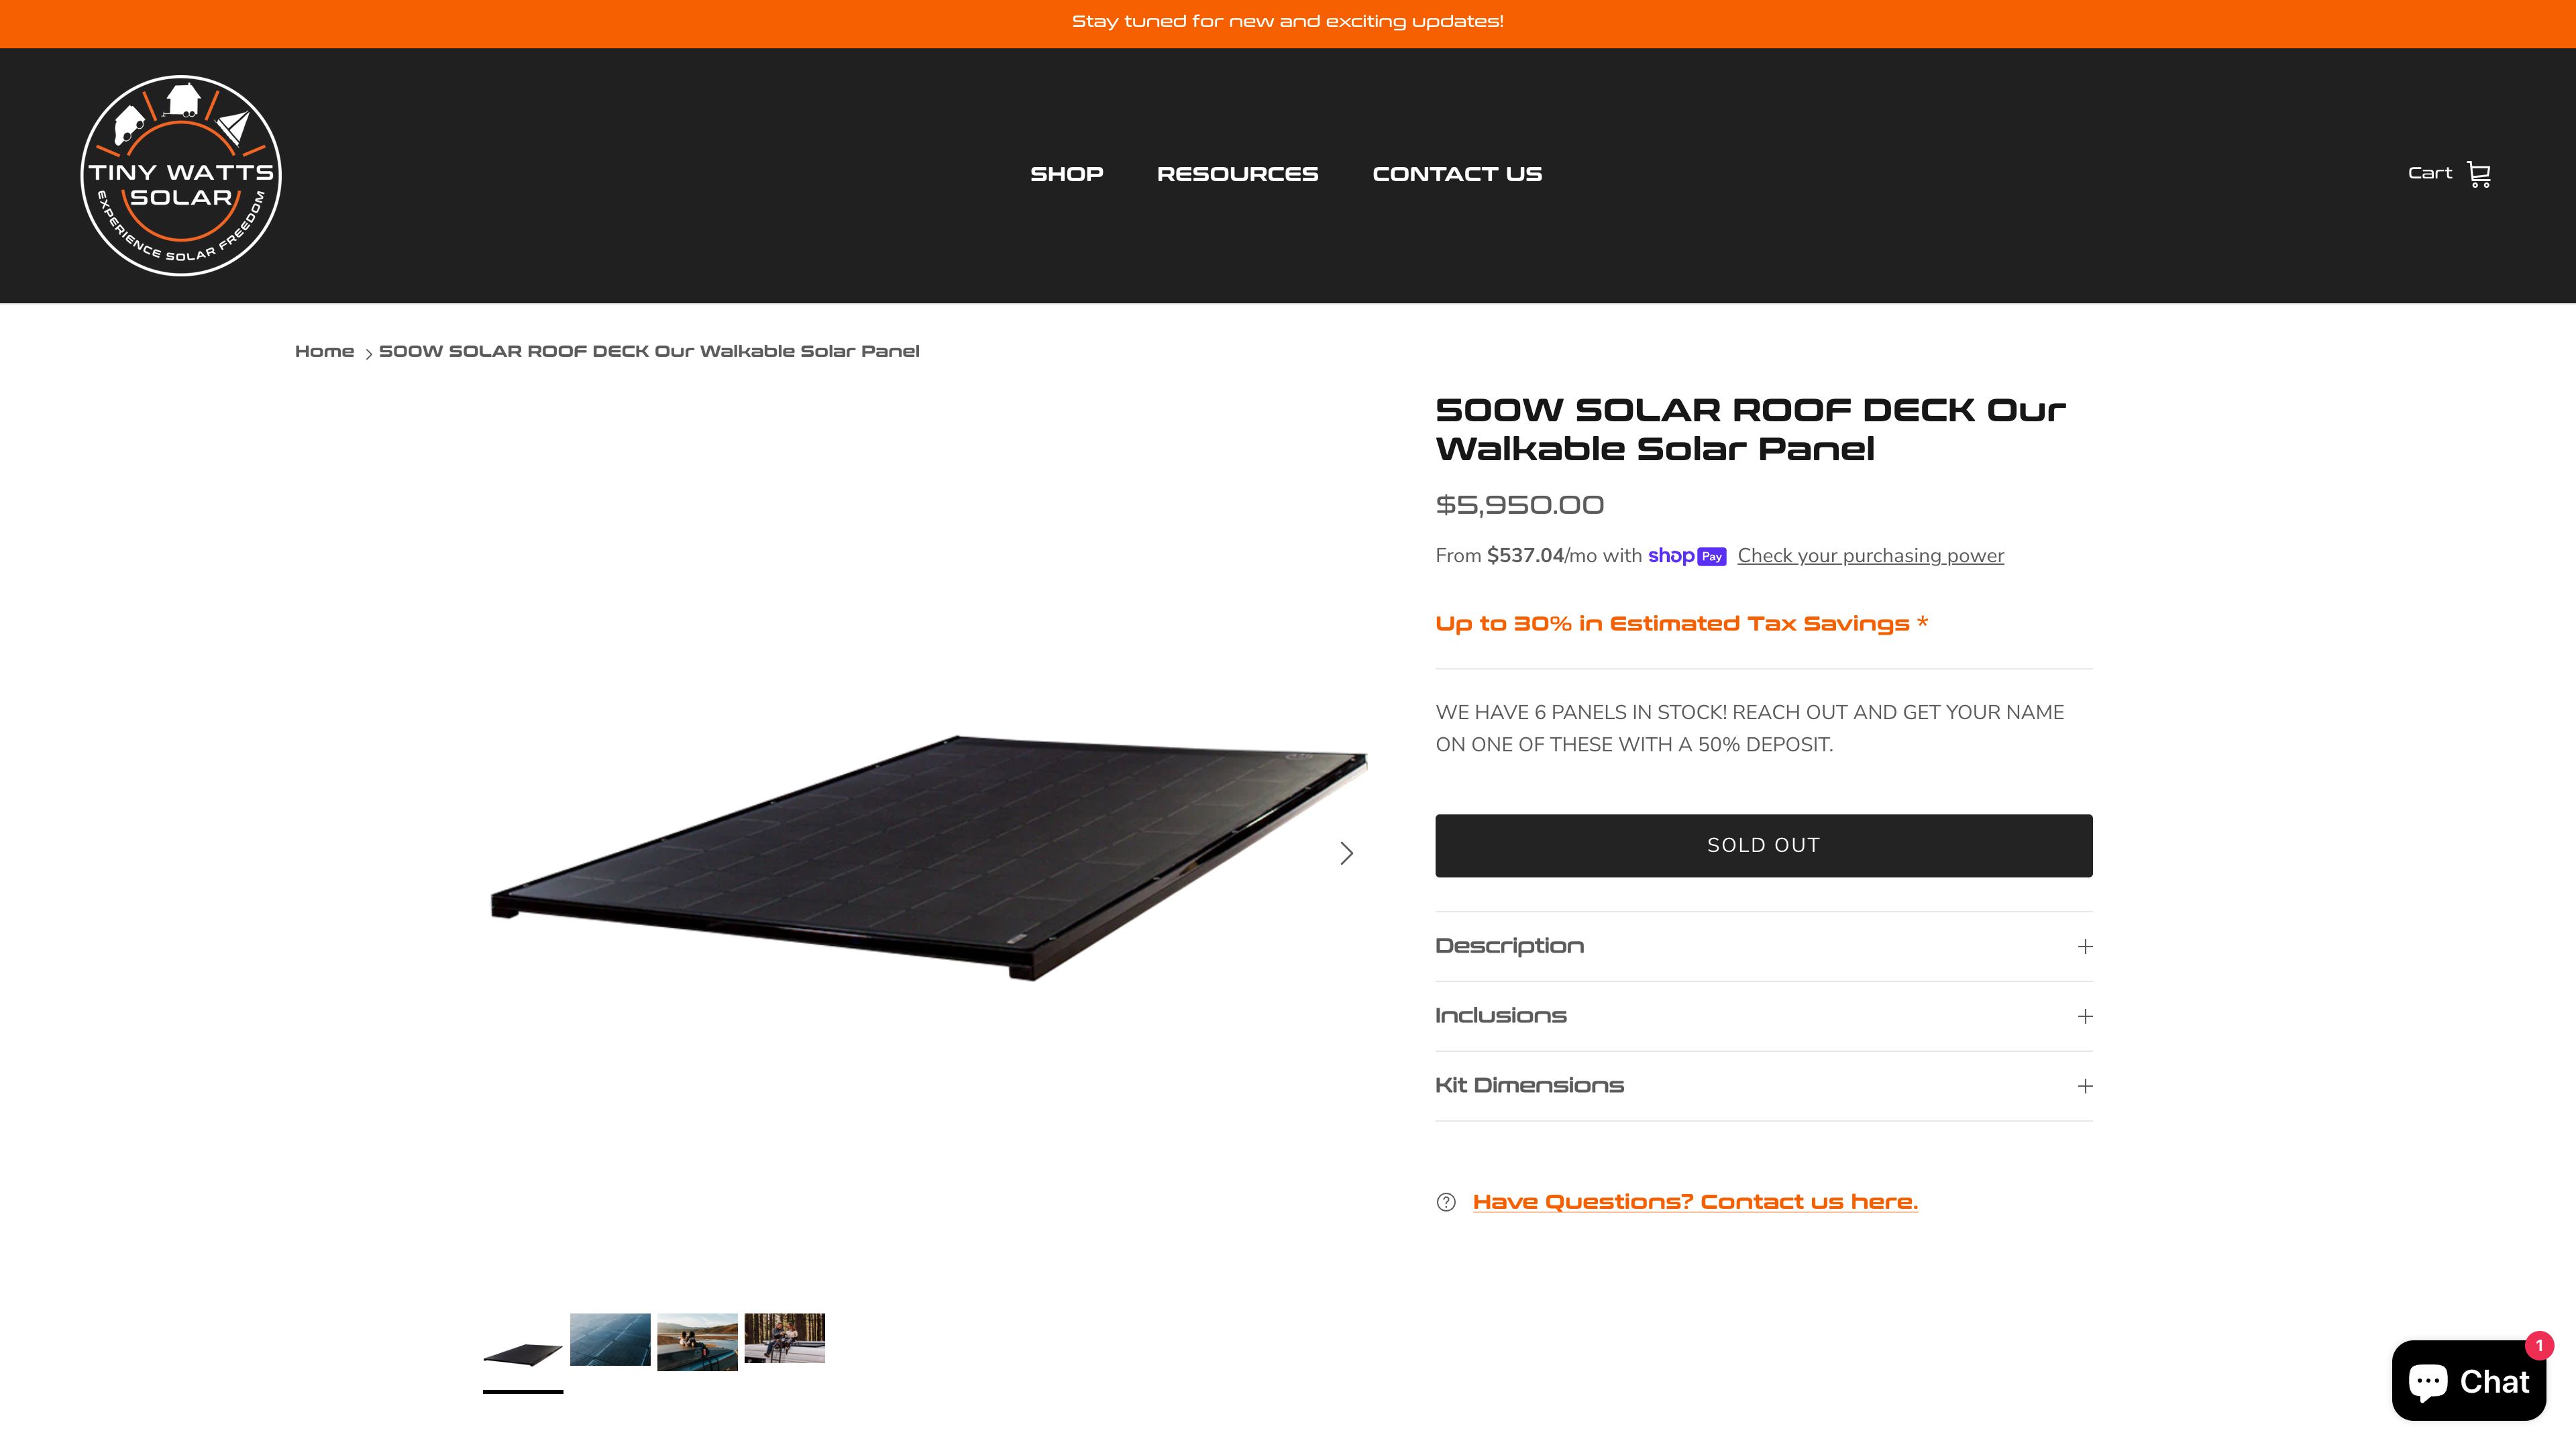This screenshot has width=2576, height=1449.
Task: Advance to next product image arrow
Action: 1346,853
